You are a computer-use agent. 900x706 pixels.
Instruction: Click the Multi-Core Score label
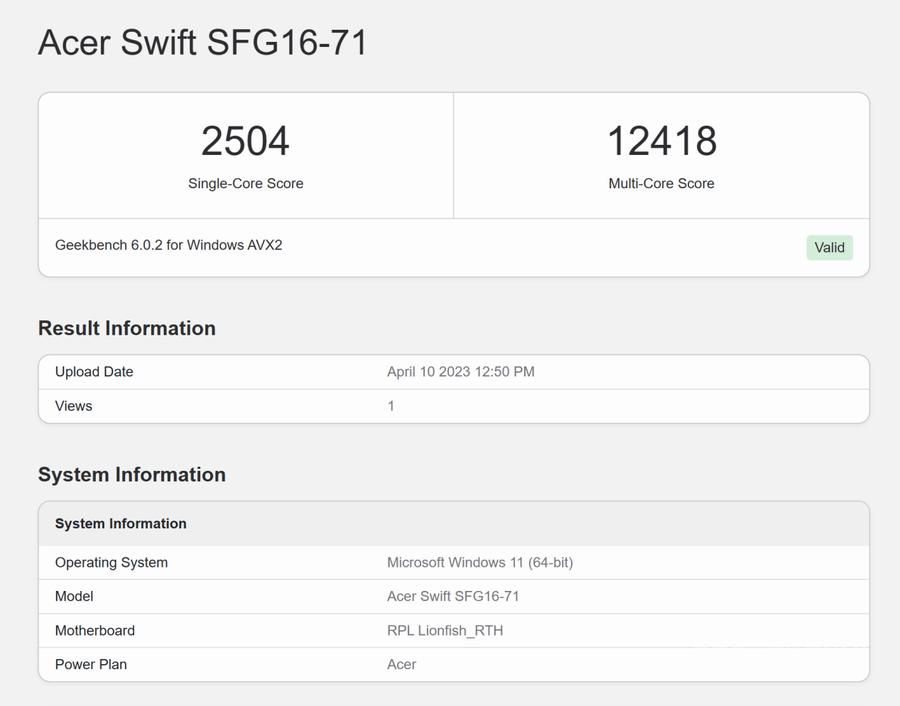point(661,184)
